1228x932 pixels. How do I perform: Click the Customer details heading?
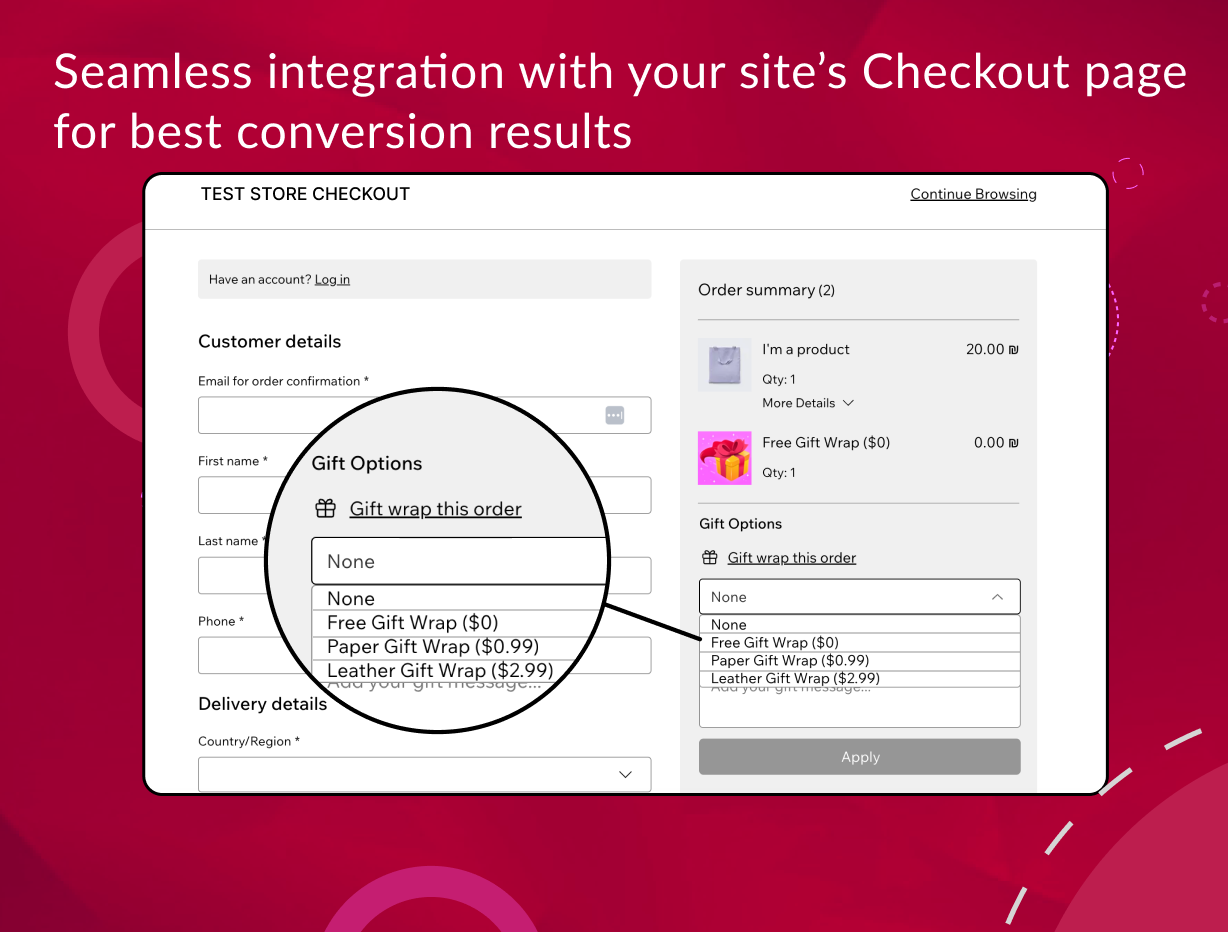click(270, 341)
